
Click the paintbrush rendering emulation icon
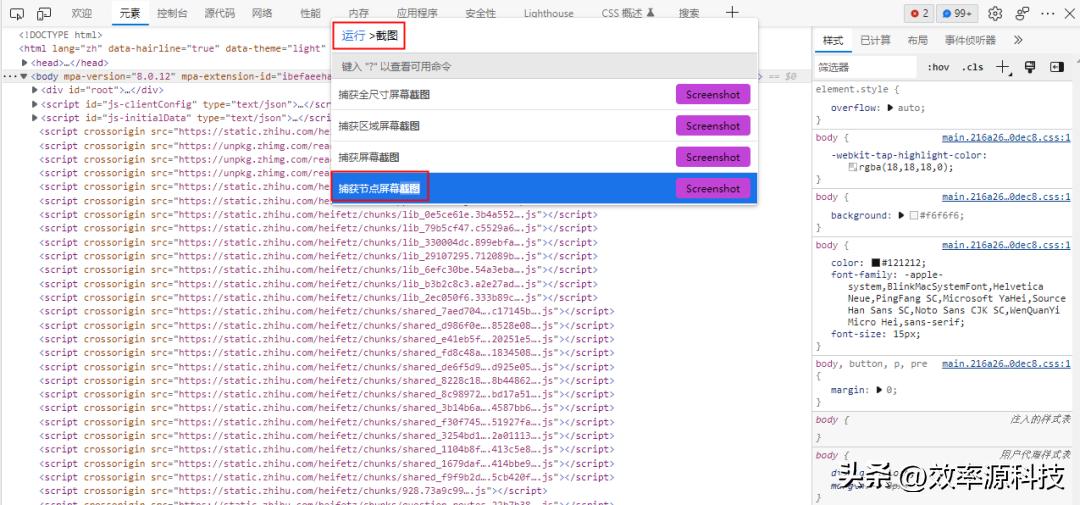[1030, 67]
